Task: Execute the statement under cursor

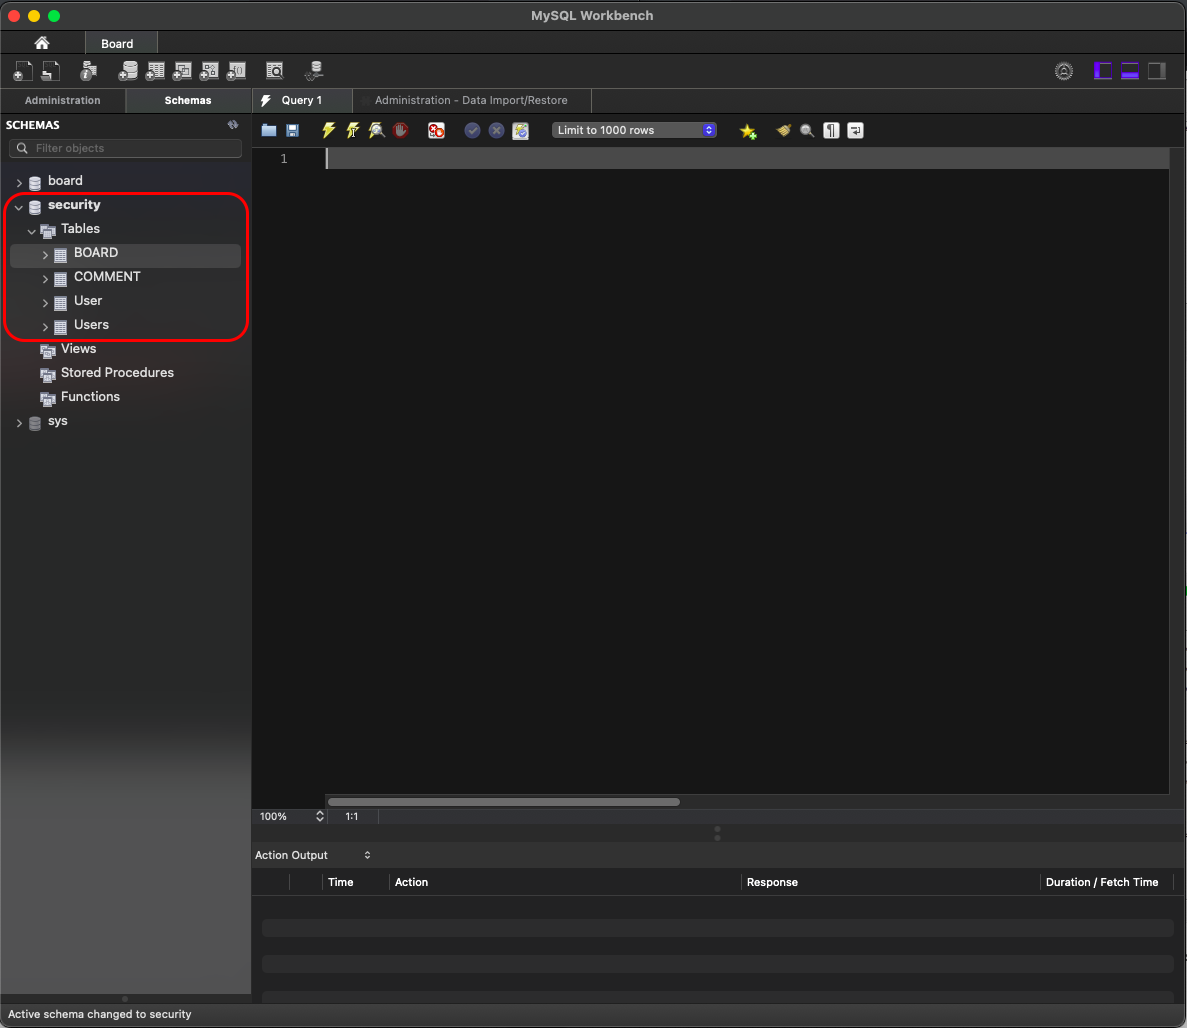Action: pyautogui.click(x=353, y=130)
